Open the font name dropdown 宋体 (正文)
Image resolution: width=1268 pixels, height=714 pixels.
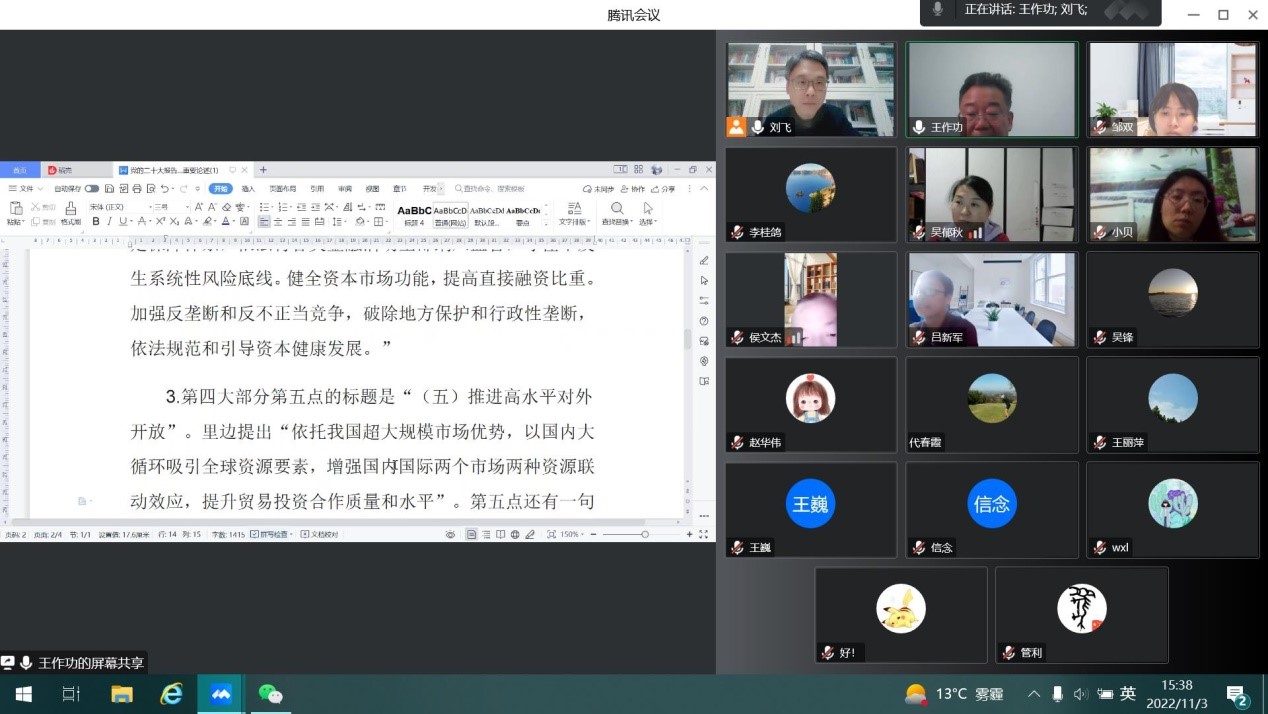coord(119,207)
